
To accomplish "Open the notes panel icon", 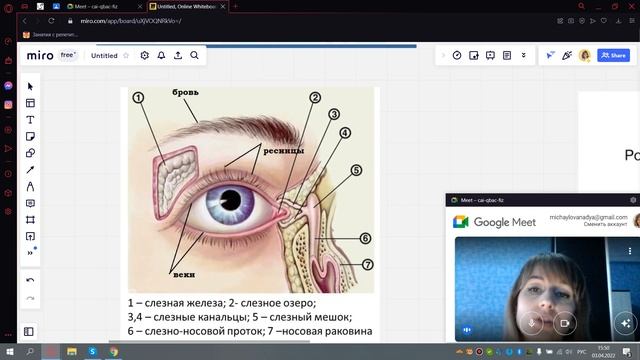I will point(507,55).
